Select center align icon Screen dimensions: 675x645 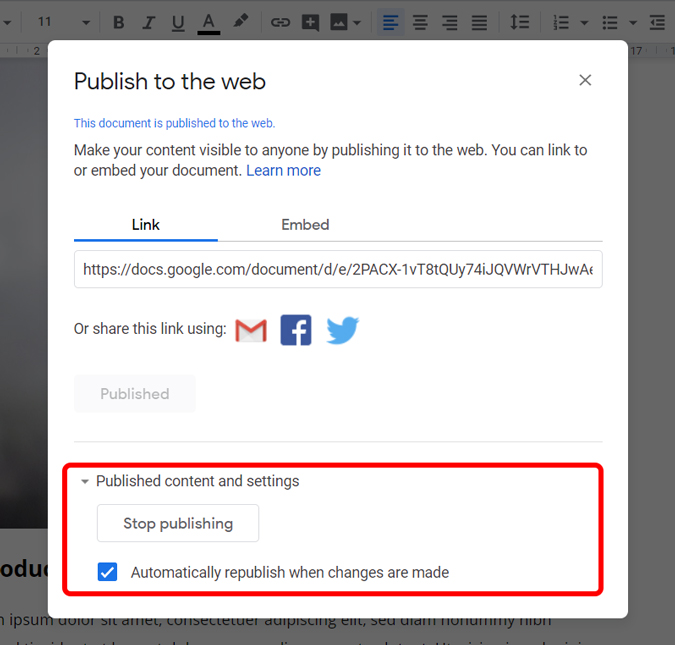[420, 22]
